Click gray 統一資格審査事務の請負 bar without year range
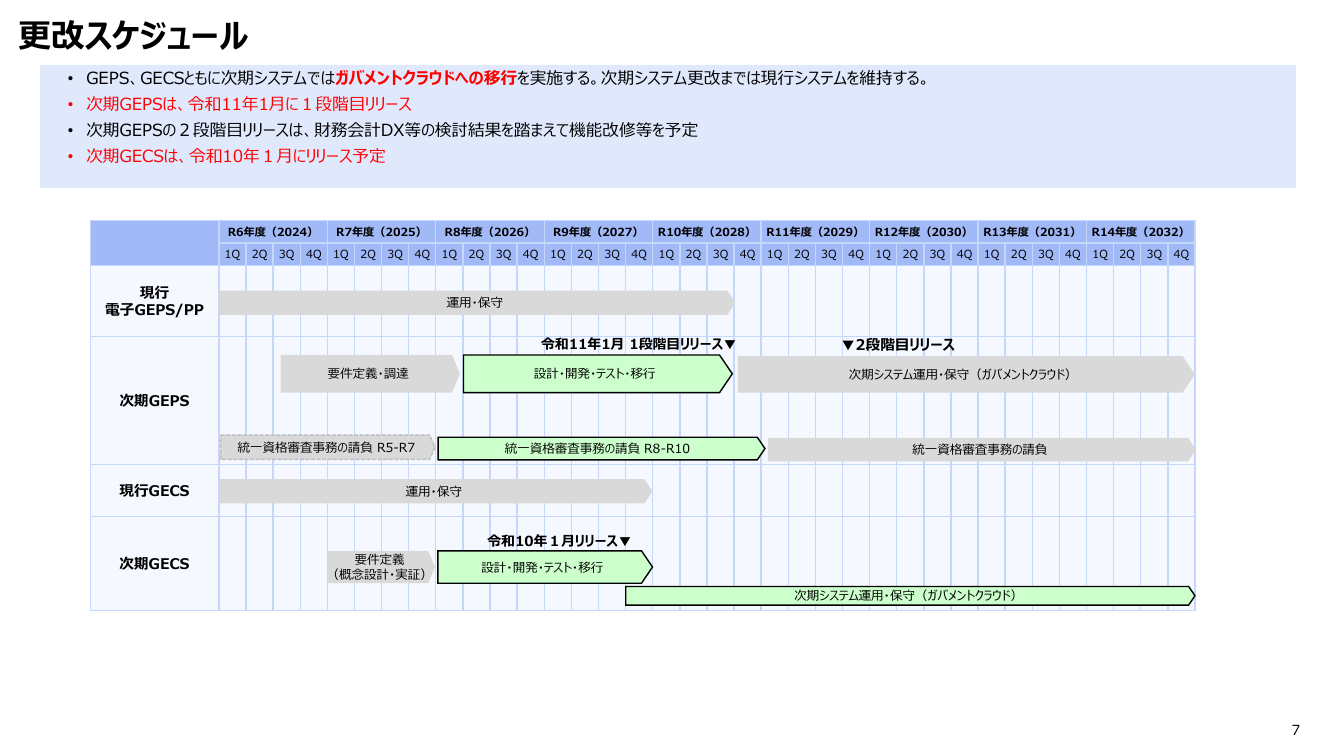Image resolution: width=1334 pixels, height=750 pixels. [x=980, y=449]
